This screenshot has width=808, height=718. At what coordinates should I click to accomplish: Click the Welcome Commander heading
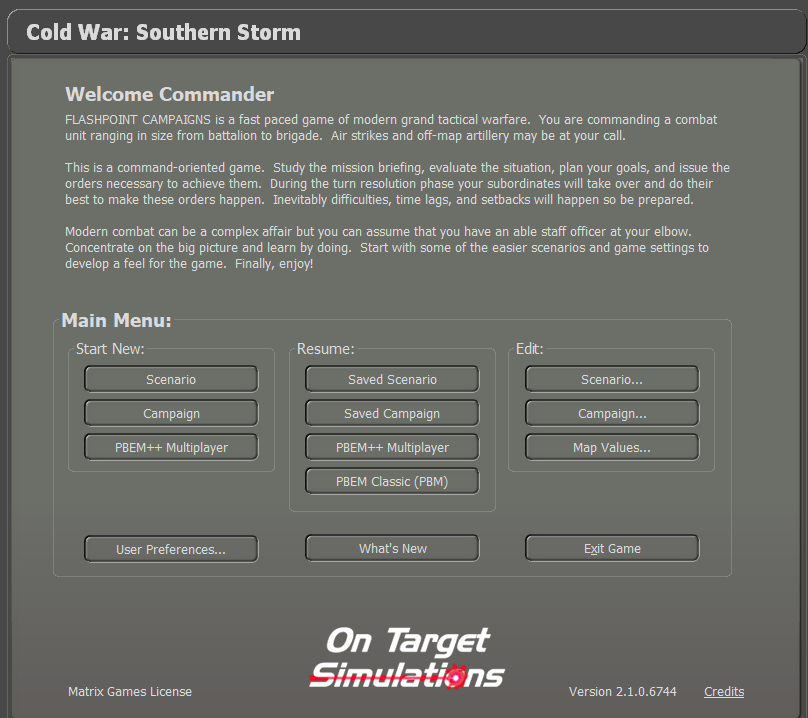pos(170,94)
